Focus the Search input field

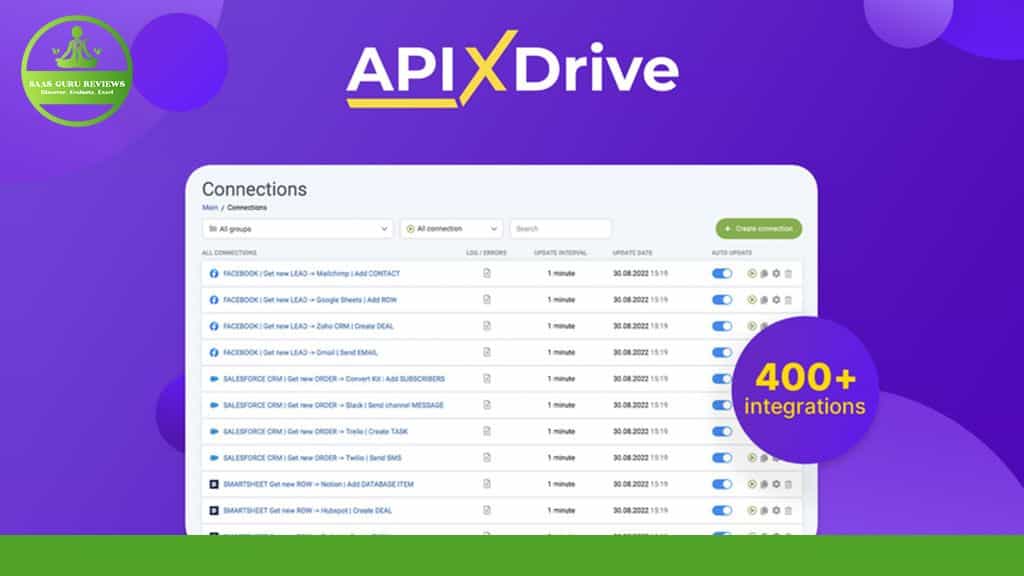point(560,229)
